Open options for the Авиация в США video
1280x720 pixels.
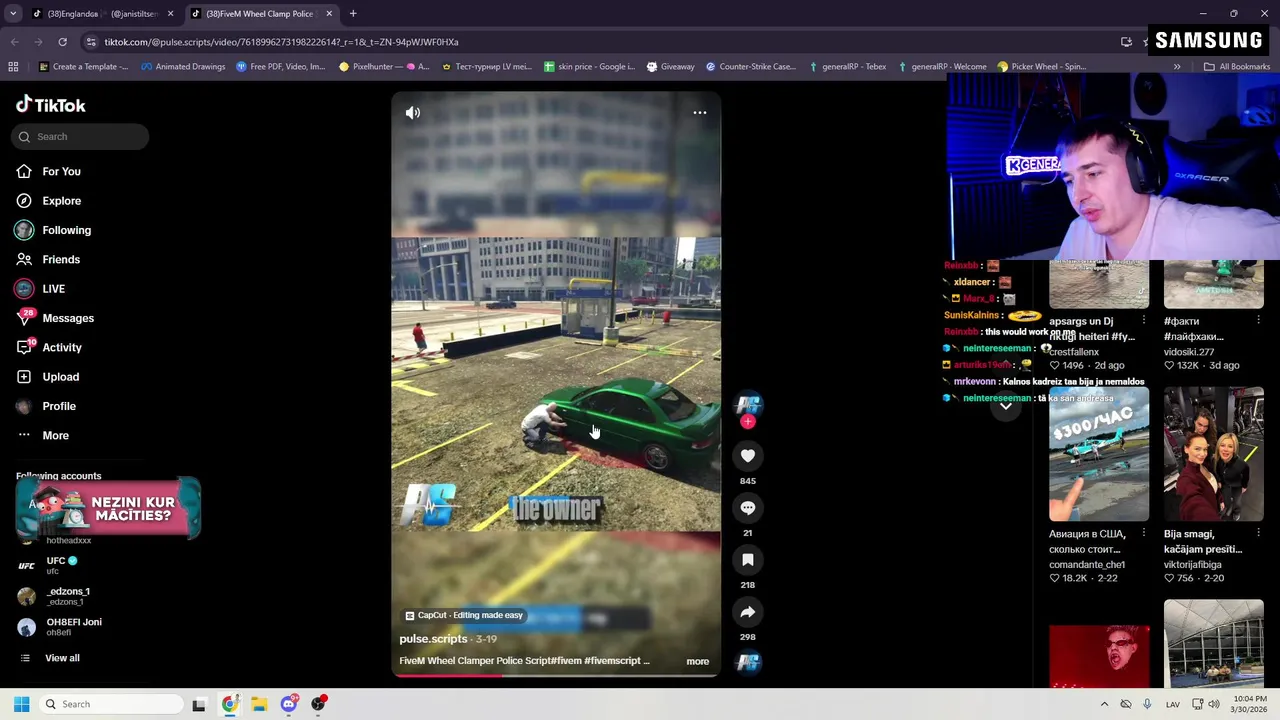[1143, 534]
